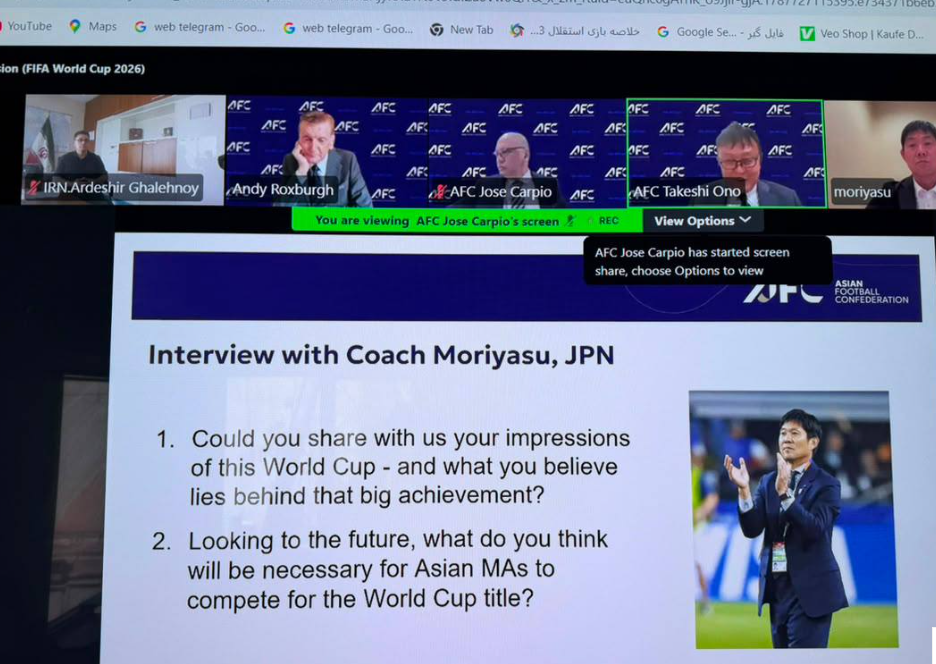
Task: Select AFC Takeshi Ono video thumbnail
Action: [x=726, y=154]
